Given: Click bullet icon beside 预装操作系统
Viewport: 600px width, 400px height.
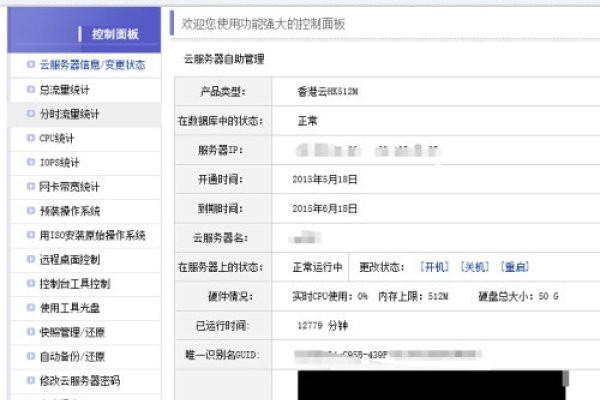Looking at the screenshot, I should coord(31,210).
